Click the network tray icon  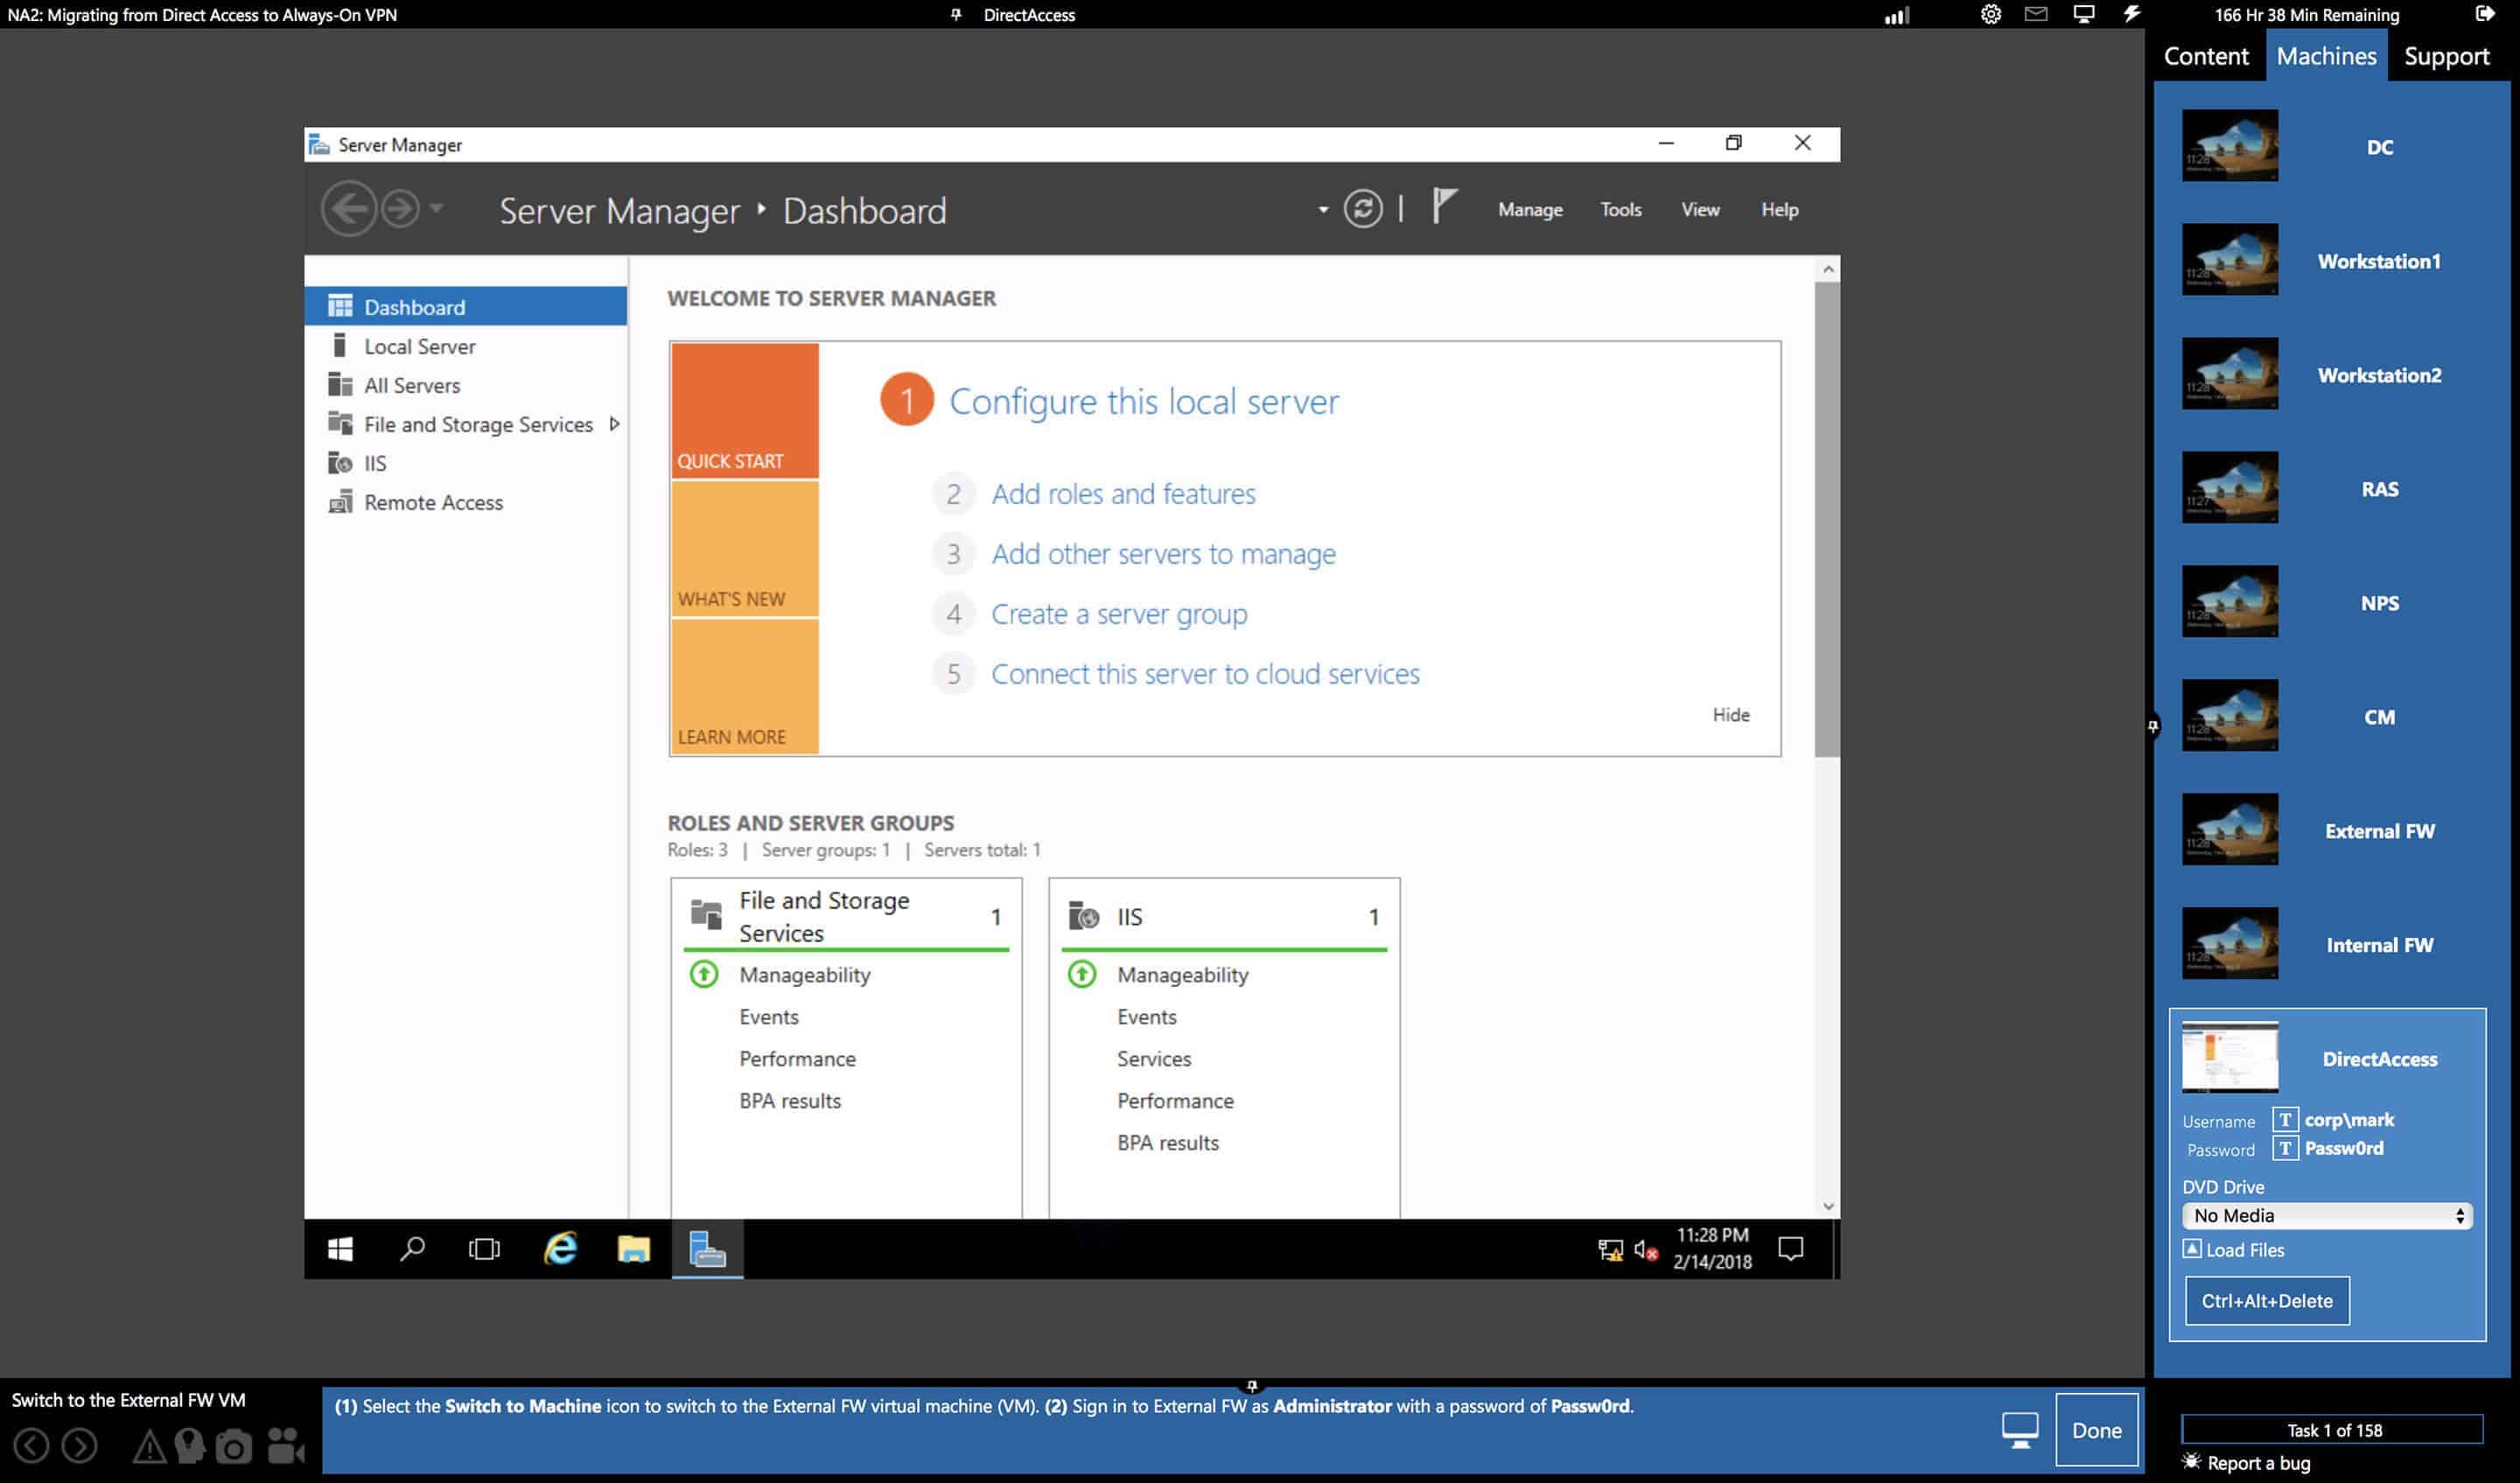[1610, 1249]
